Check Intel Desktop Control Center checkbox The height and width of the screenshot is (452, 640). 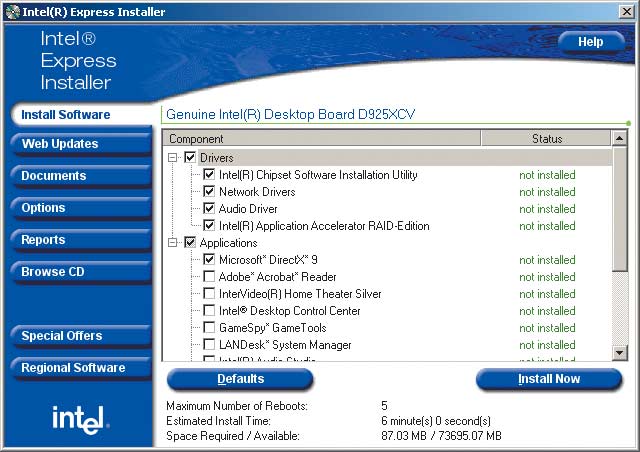209,311
